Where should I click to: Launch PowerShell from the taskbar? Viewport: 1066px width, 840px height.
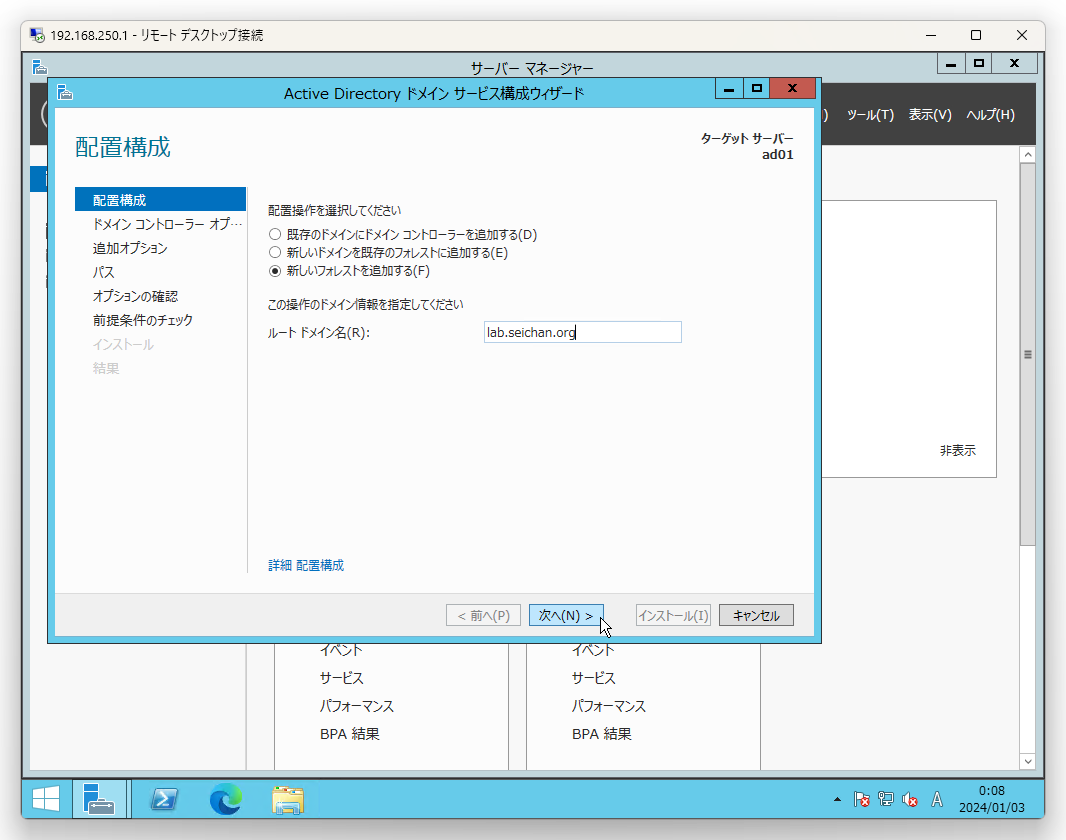164,799
